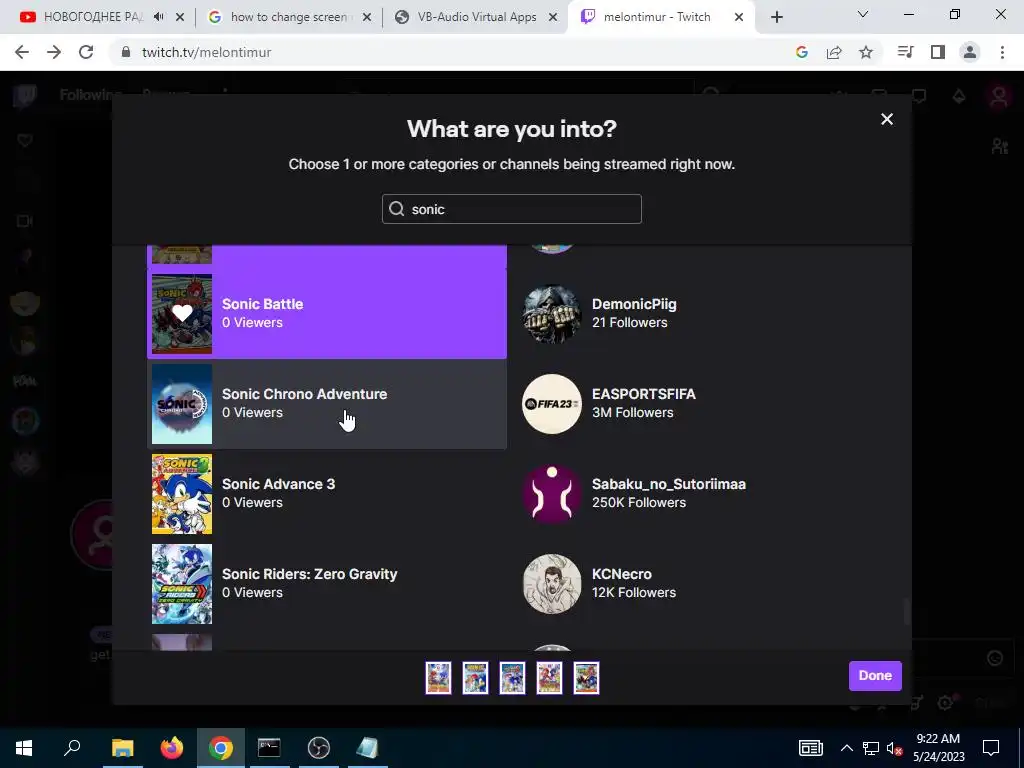
Task: Switch to 'how to change screen' Google tab
Action: click(289, 17)
